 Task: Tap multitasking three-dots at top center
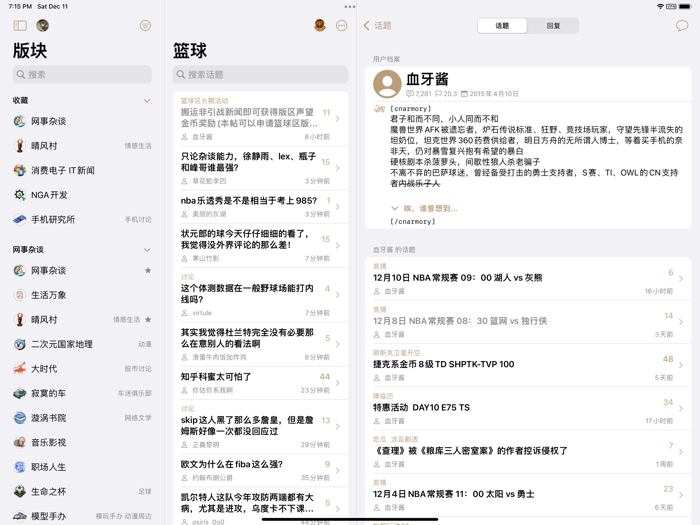[x=350, y=7]
